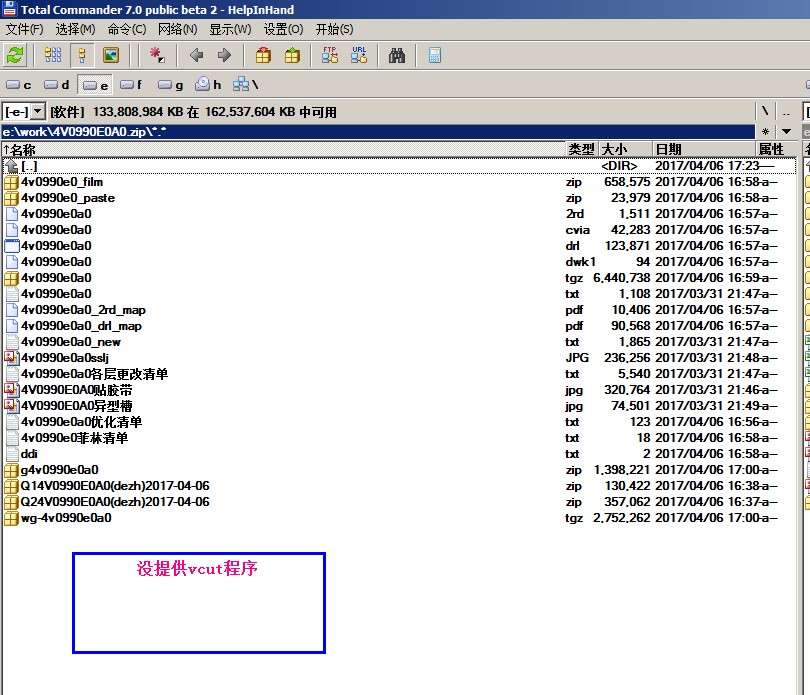Sort by the 类型 column header
The image size is (810, 695).
click(x=582, y=149)
